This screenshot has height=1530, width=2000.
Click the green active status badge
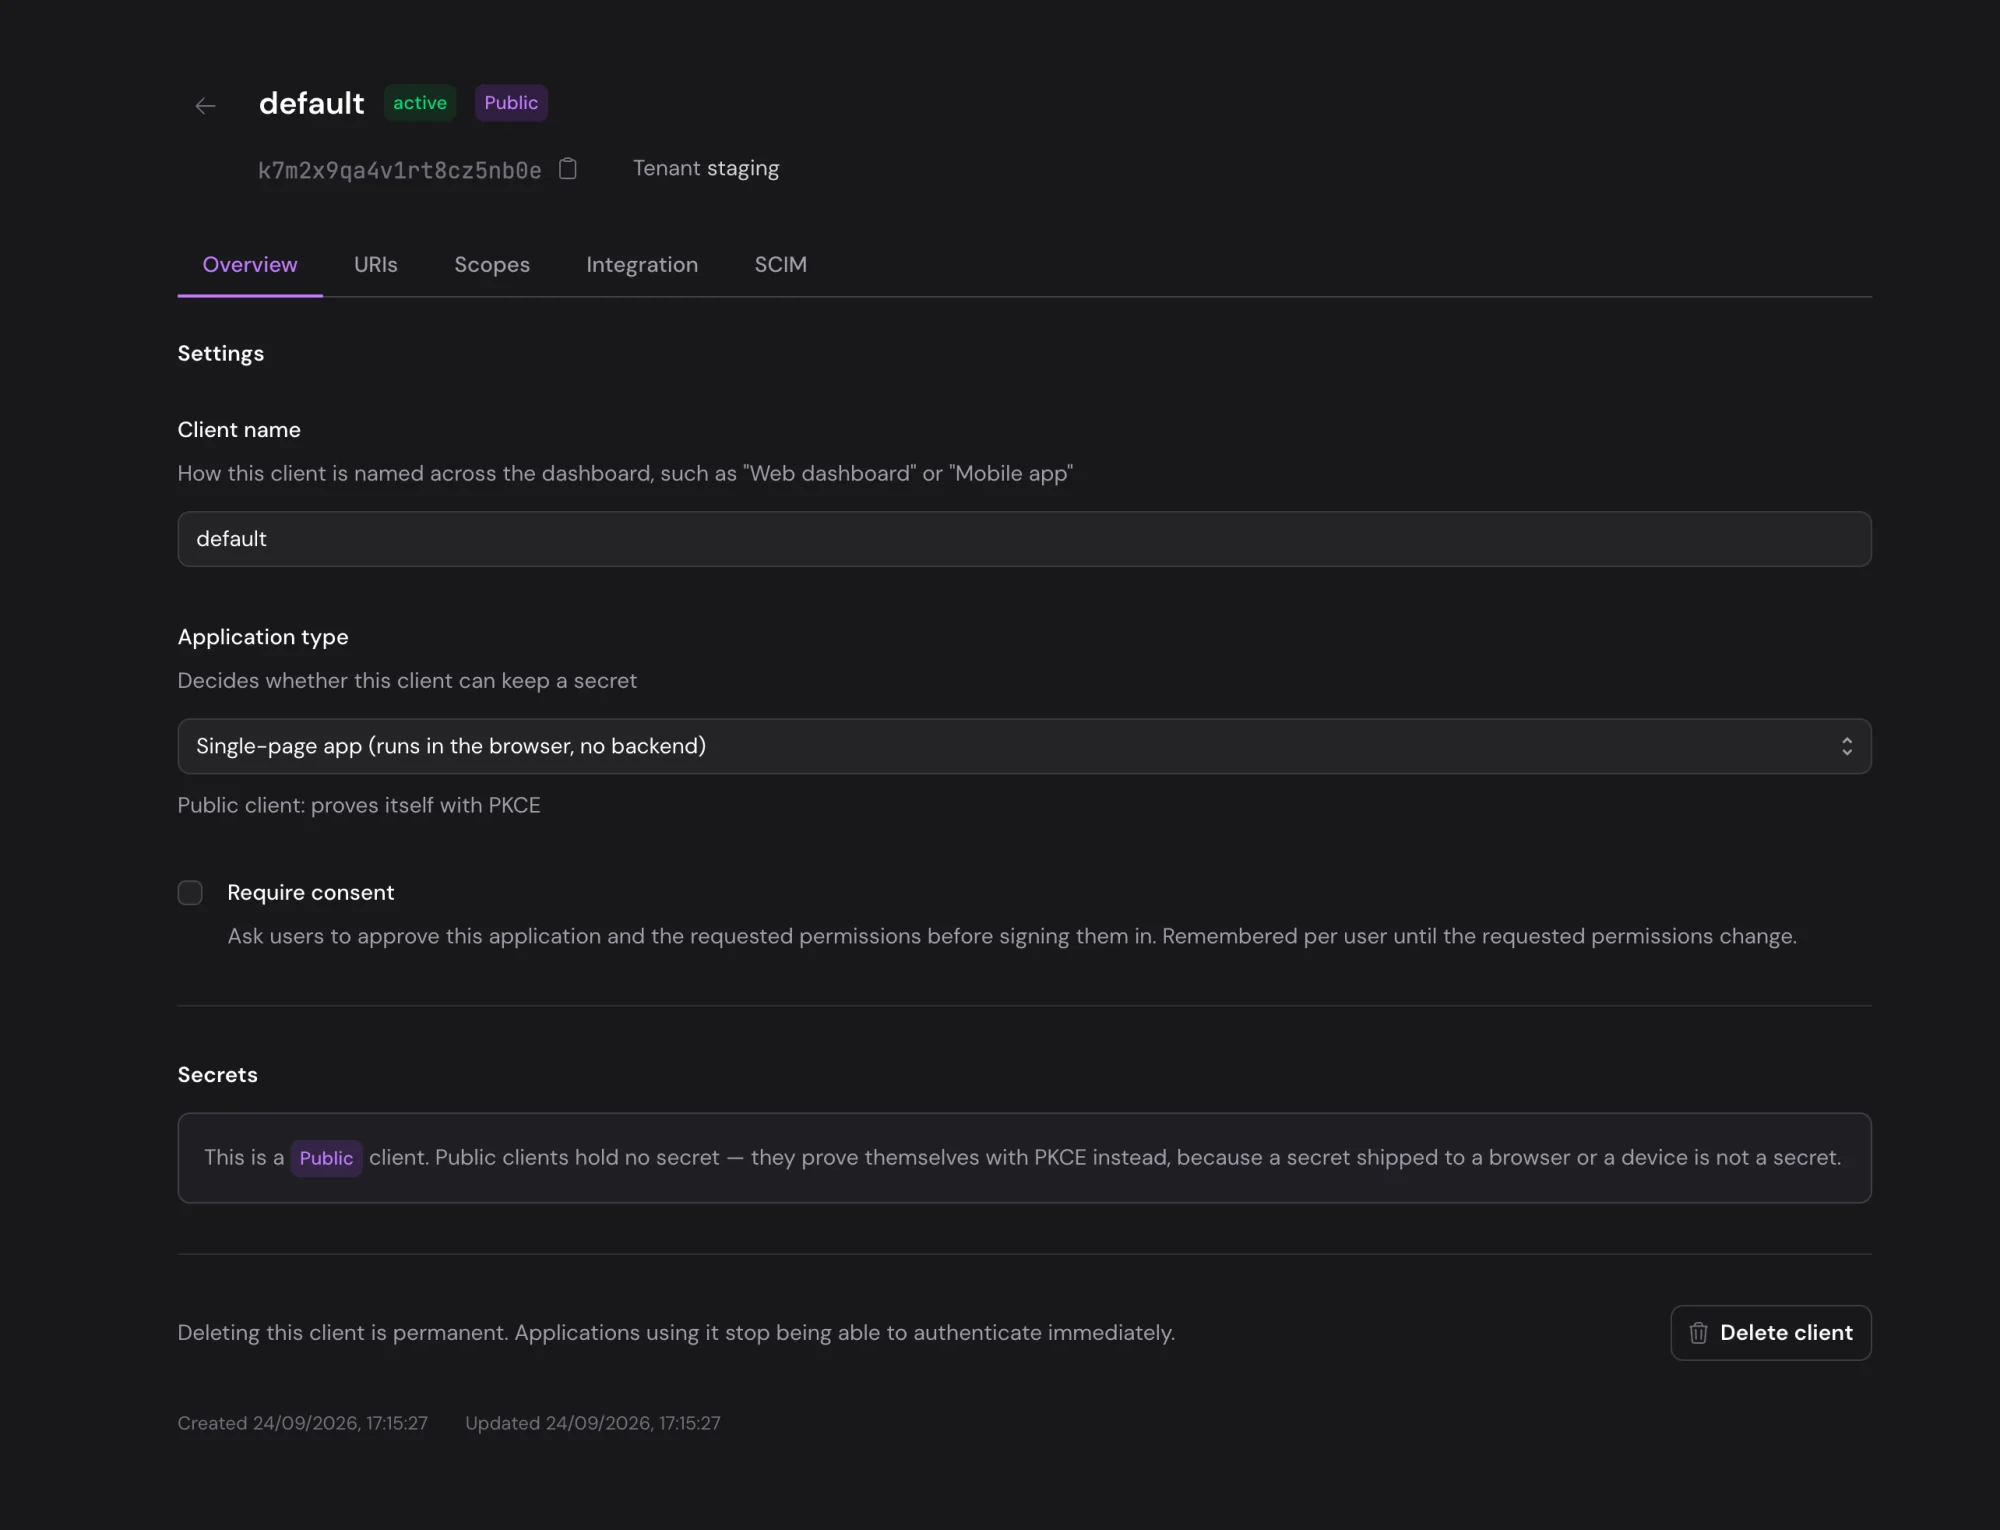point(420,103)
